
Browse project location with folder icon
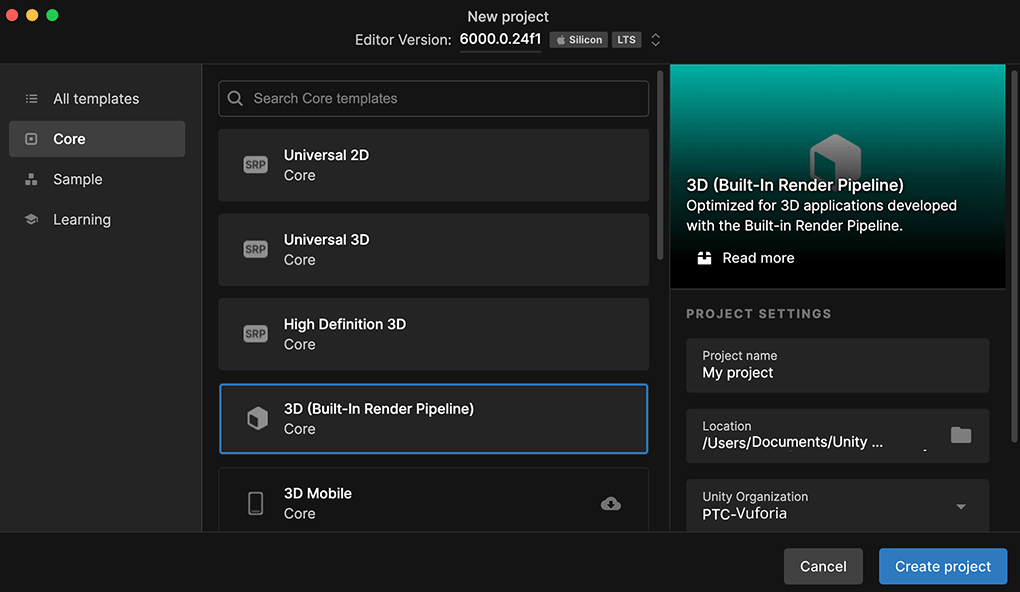(x=961, y=435)
